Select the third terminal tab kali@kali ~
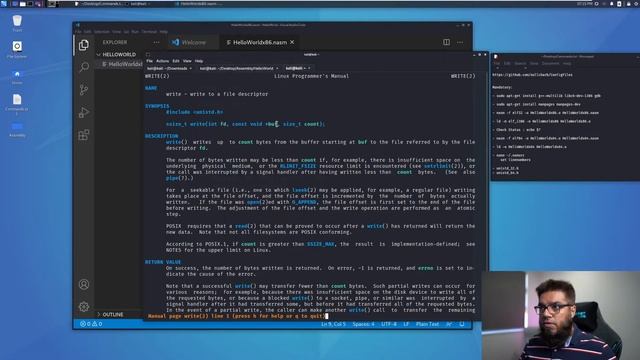640x360 pixels. 297,68
